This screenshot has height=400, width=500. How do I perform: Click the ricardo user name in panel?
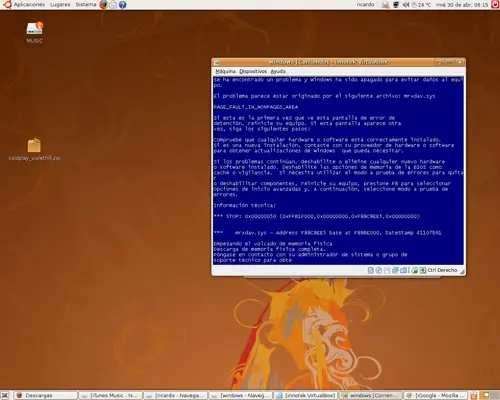point(365,5)
